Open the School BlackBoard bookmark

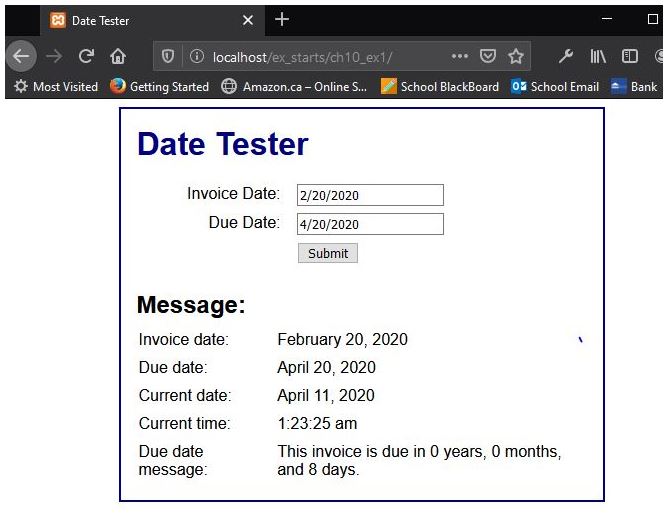coord(440,87)
